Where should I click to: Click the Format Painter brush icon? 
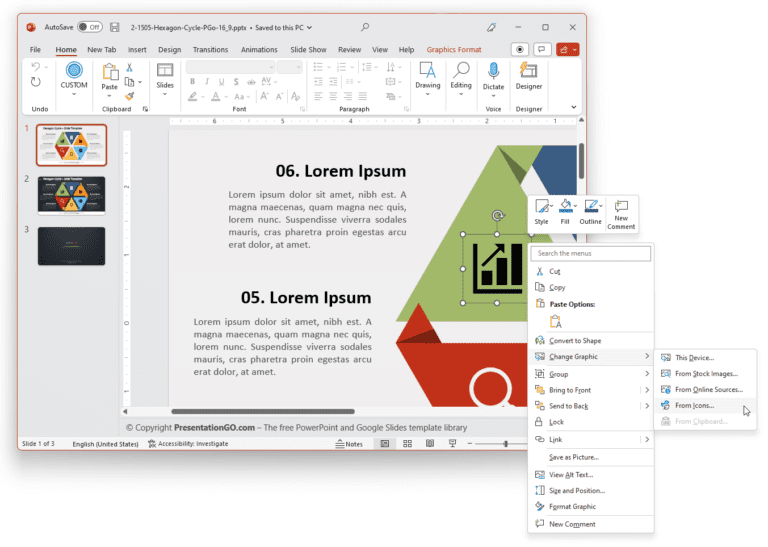click(x=129, y=96)
